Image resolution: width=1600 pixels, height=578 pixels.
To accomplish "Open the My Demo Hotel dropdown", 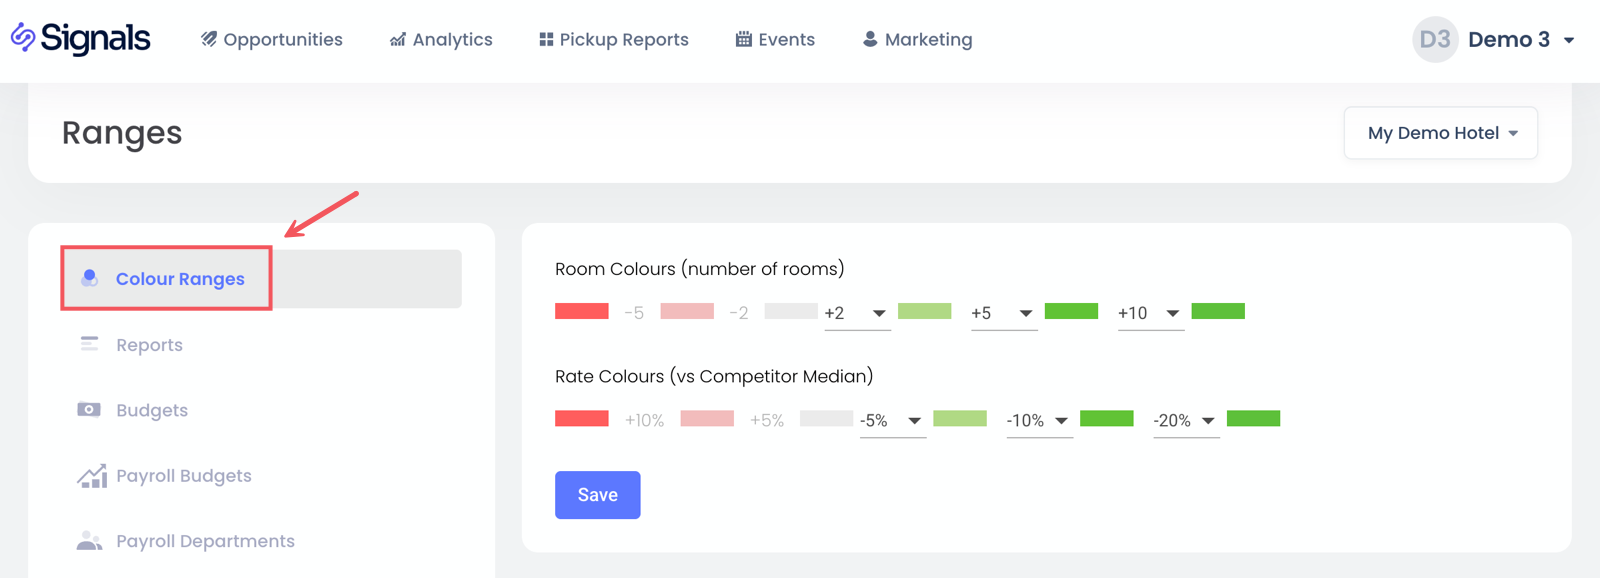I will 1440,133.
